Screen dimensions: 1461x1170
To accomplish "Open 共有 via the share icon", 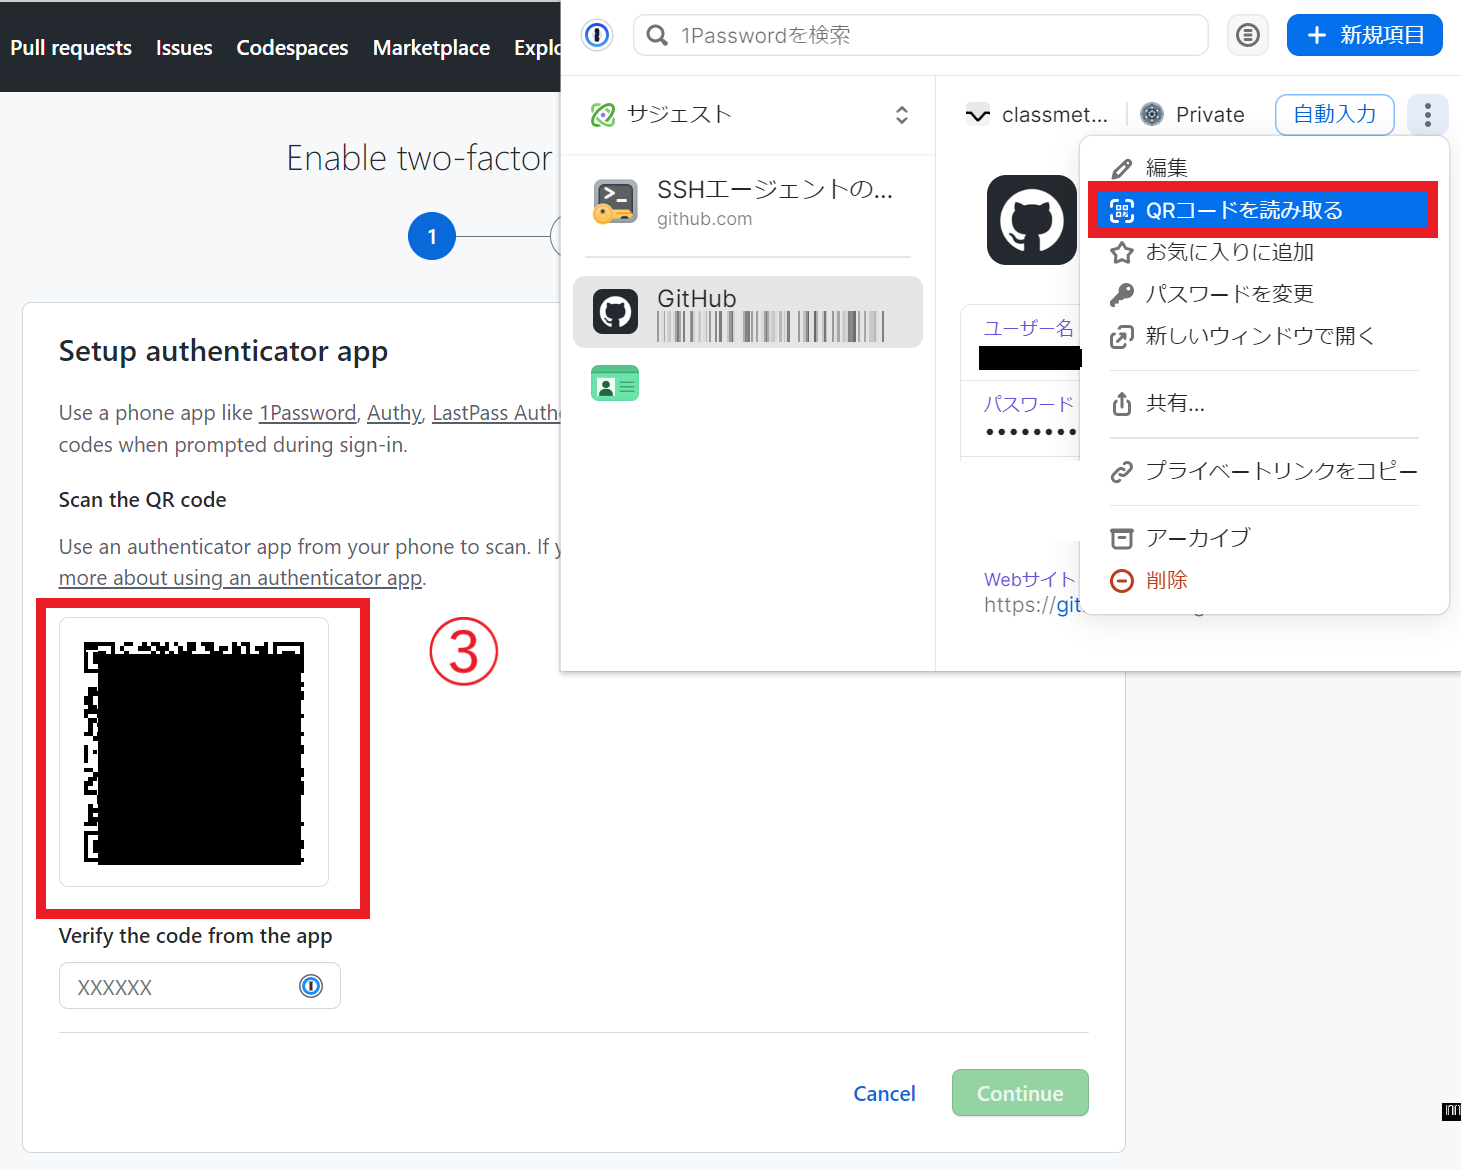I will 1121,403.
